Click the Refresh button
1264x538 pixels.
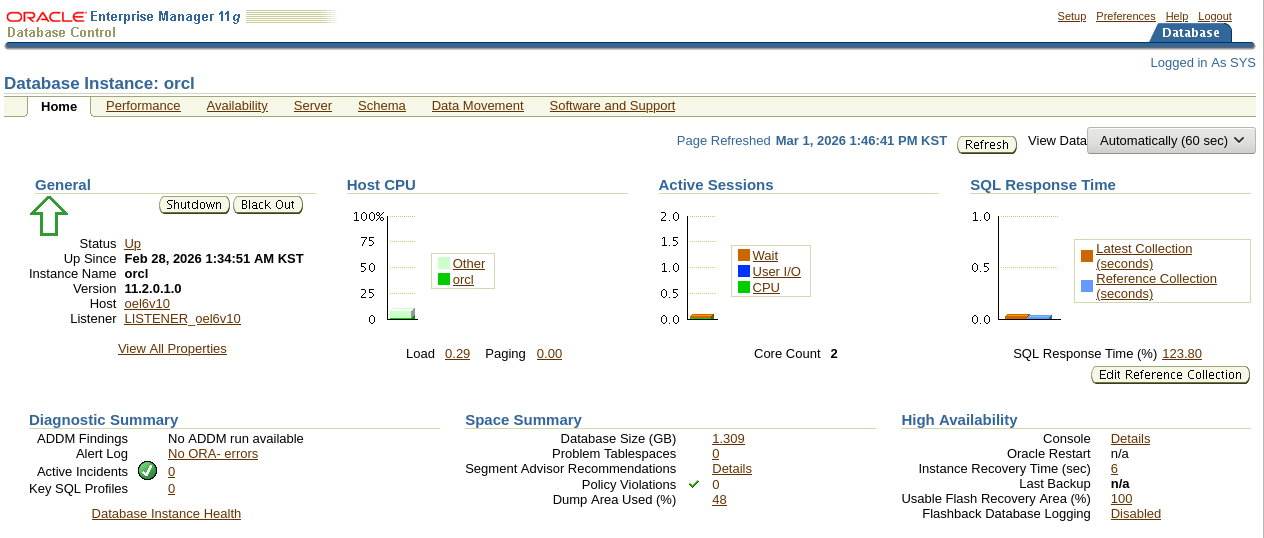coord(987,145)
